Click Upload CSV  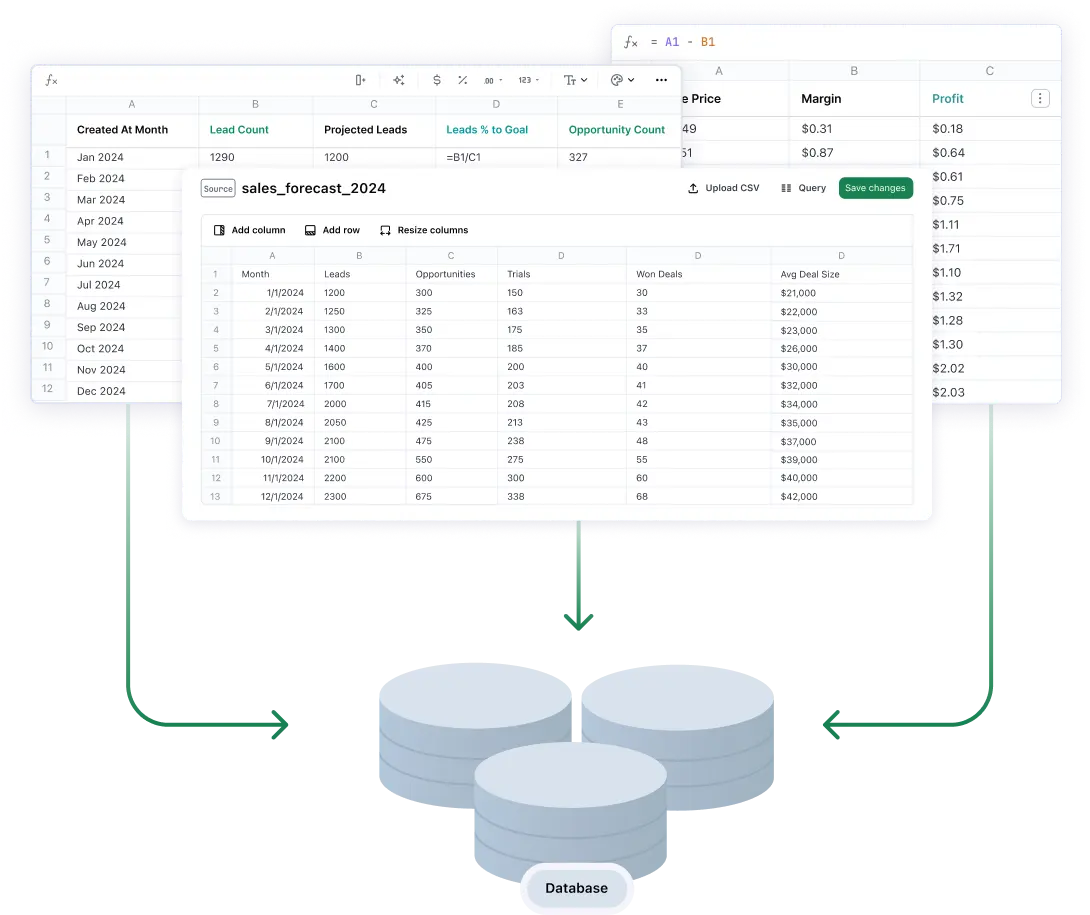tap(723, 188)
